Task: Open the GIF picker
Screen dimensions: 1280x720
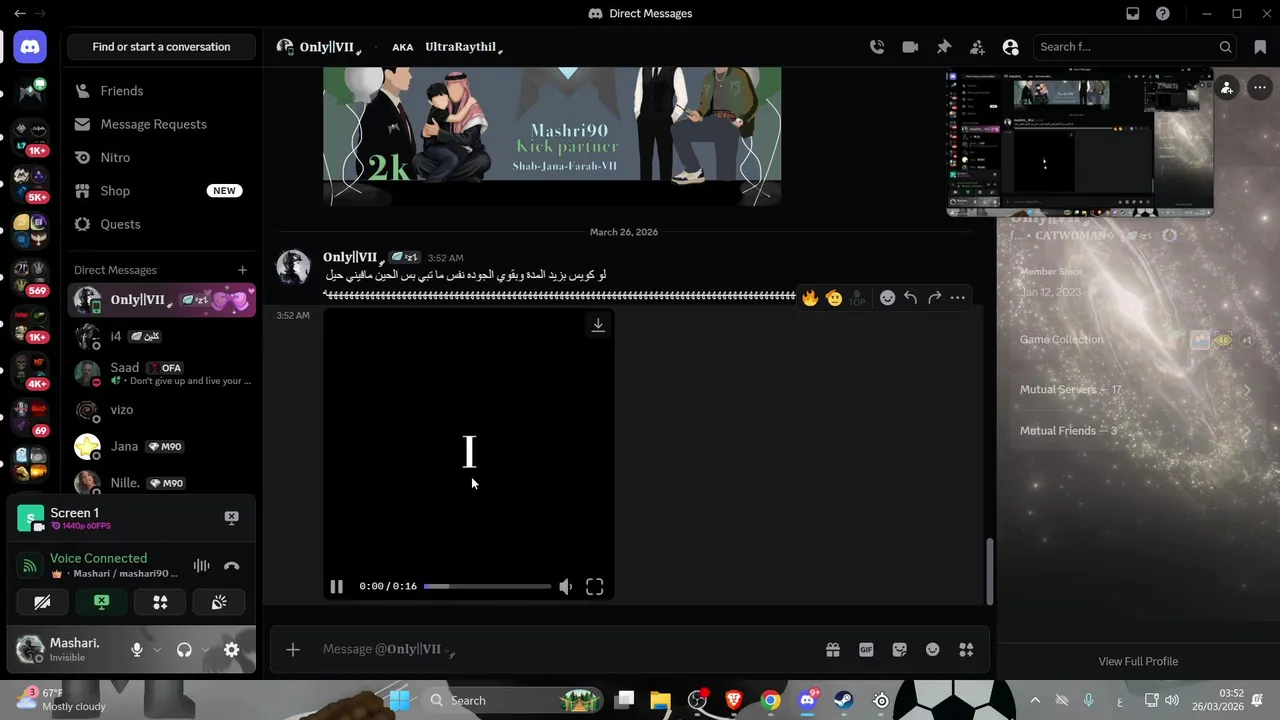Action: [x=866, y=650]
